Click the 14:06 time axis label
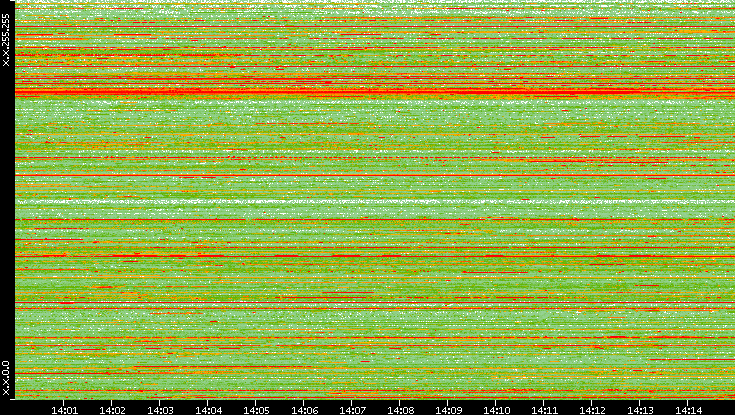Viewport: 735px width, 415px height. point(304,410)
